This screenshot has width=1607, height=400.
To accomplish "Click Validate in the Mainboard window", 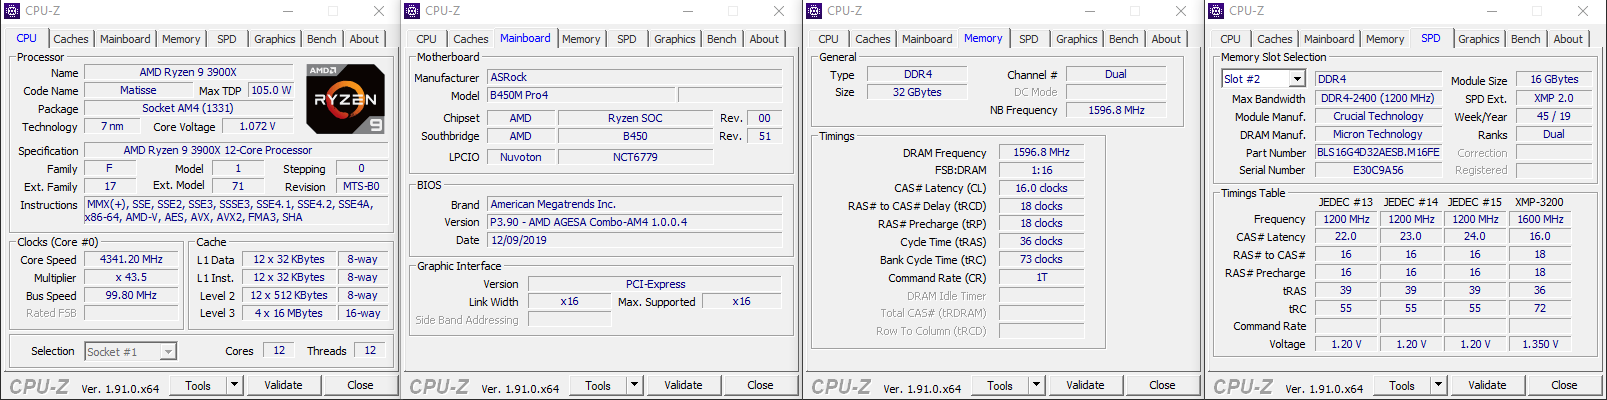I will pos(683,385).
